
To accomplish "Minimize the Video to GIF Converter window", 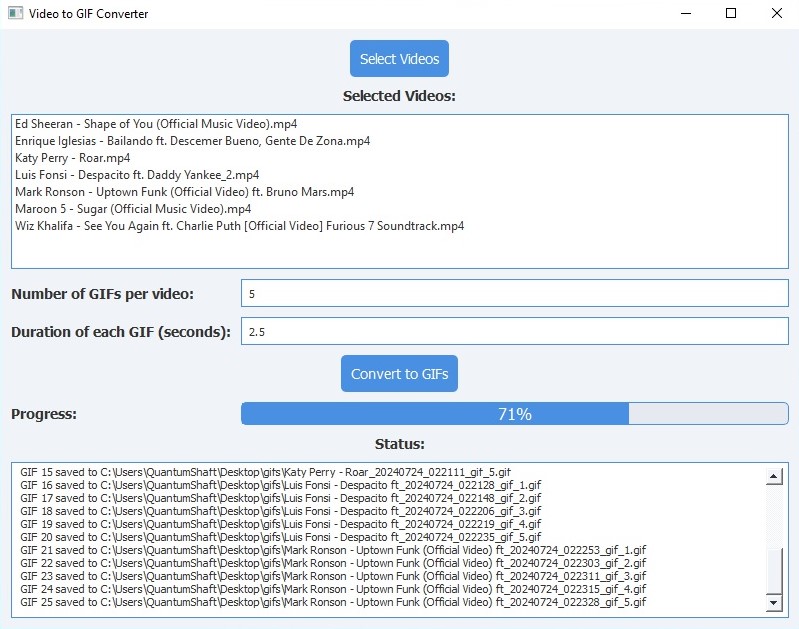I will pos(686,13).
